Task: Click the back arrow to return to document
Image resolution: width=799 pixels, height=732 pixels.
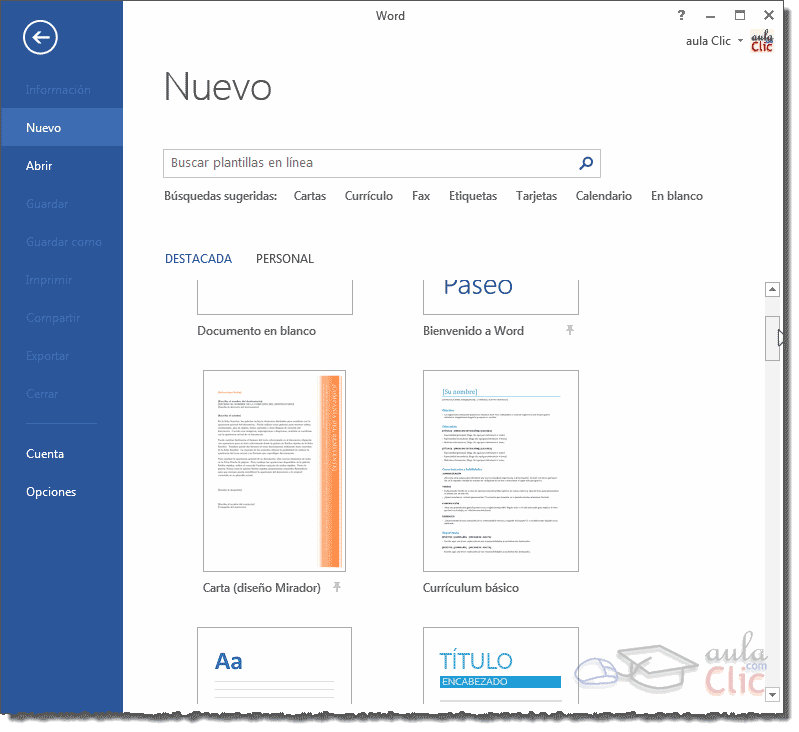Action: point(40,37)
